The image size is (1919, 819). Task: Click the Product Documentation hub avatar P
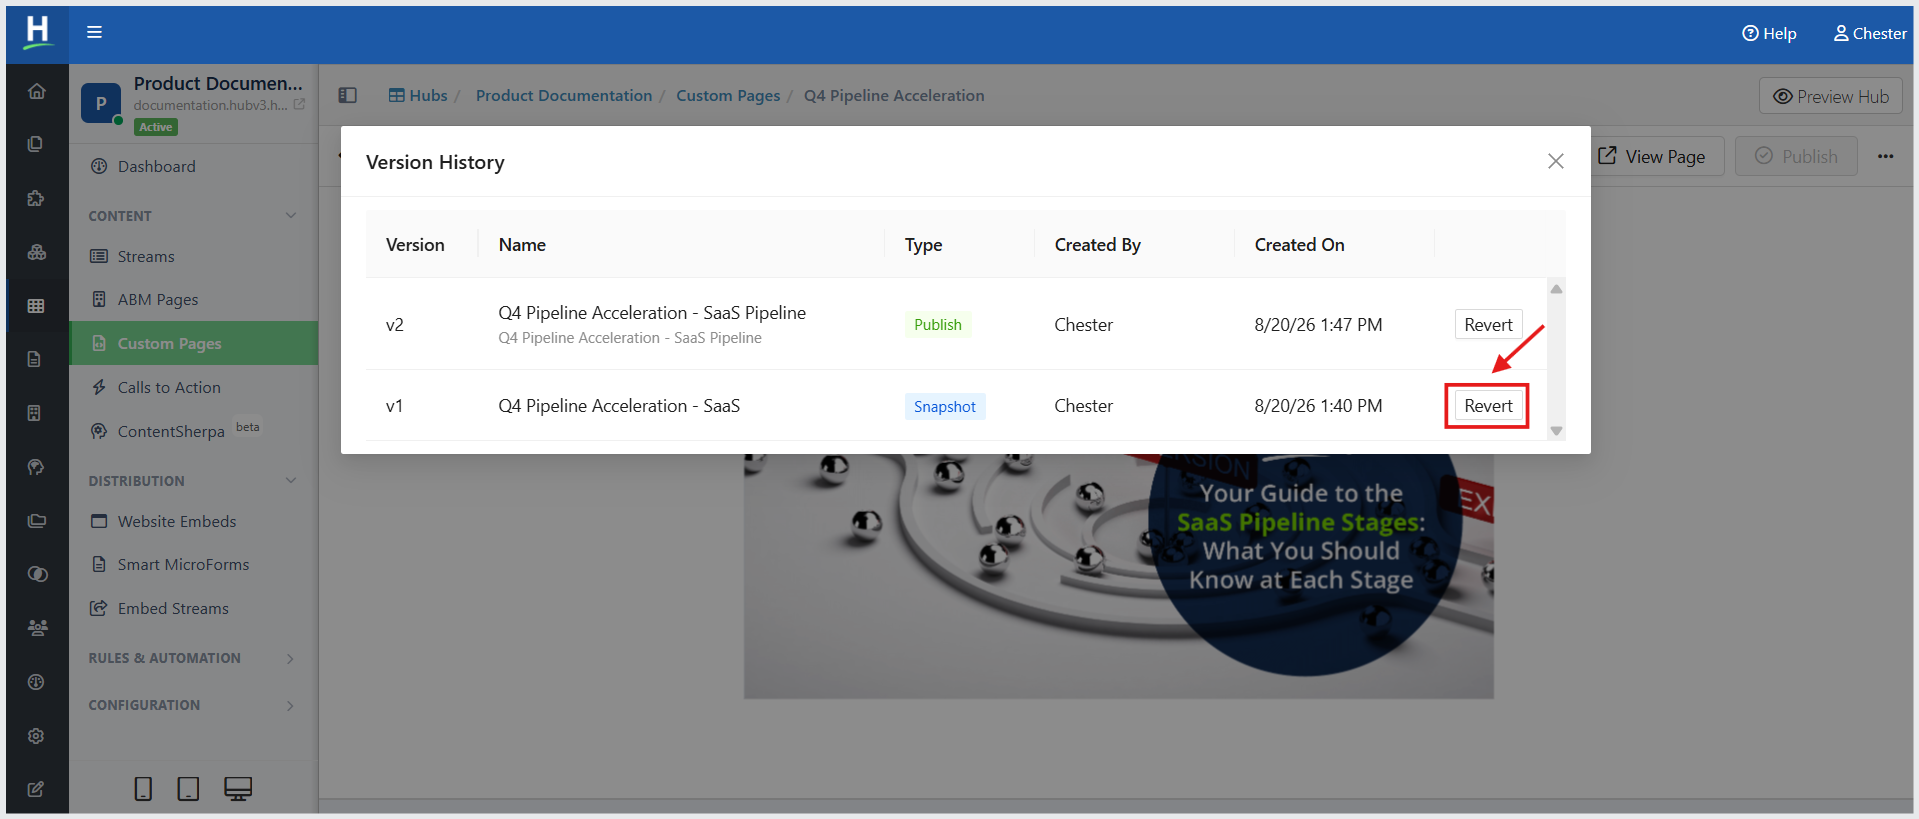click(101, 103)
